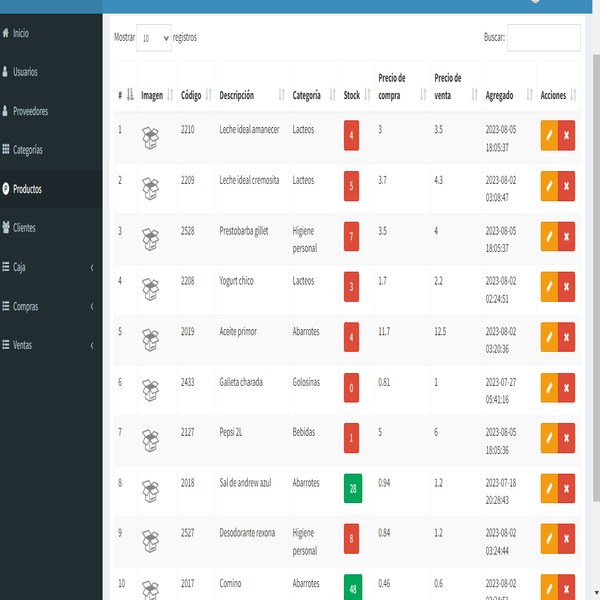The image size is (600, 600).
Task: Select the code cell 2527
Action: (188, 533)
